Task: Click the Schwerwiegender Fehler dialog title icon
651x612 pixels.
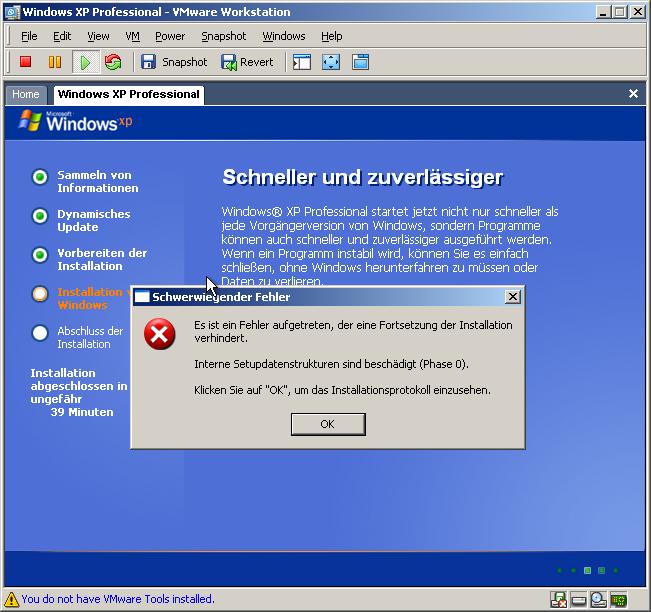Action: pyautogui.click(x=142, y=297)
